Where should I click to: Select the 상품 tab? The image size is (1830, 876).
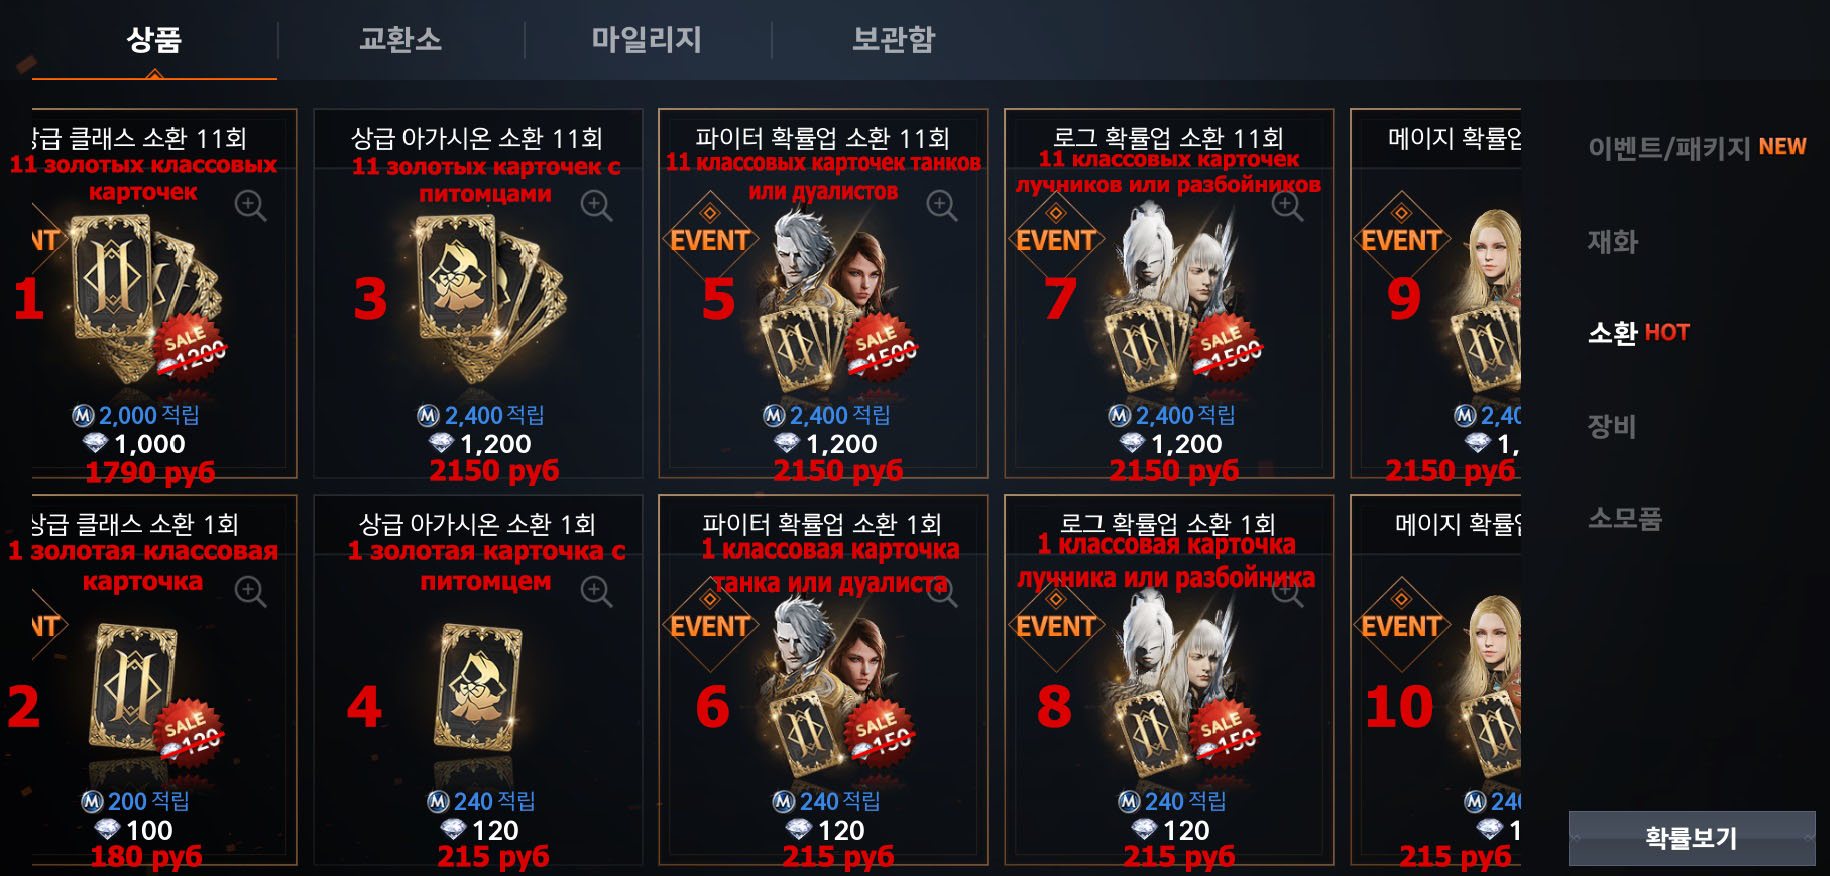click(x=154, y=40)
